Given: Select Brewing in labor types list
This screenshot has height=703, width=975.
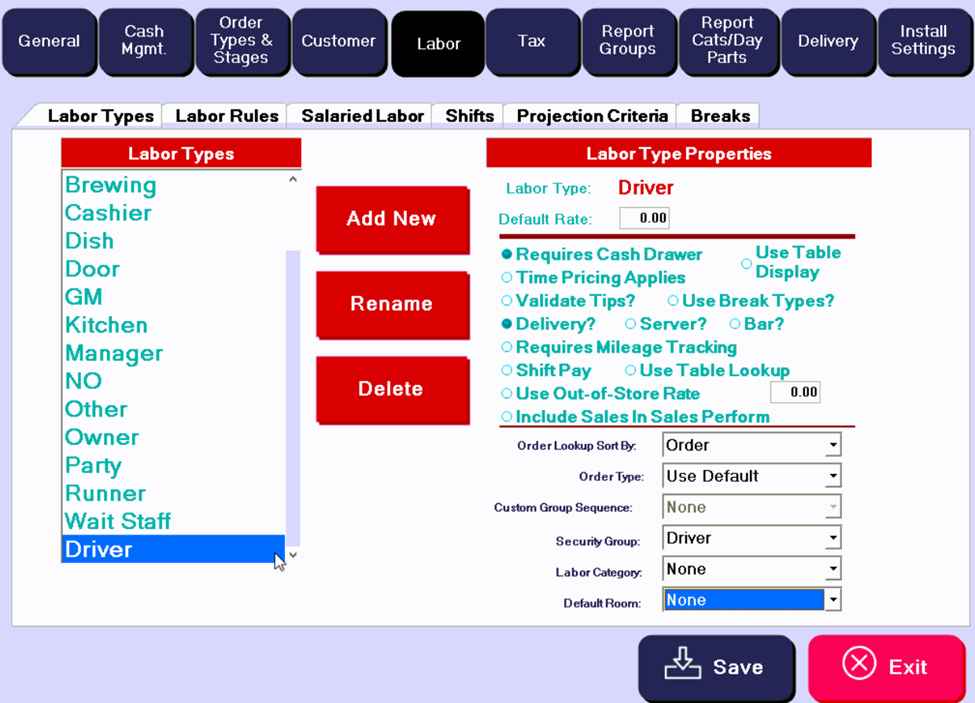Looking at the screenshot, I should click(173, 185).
